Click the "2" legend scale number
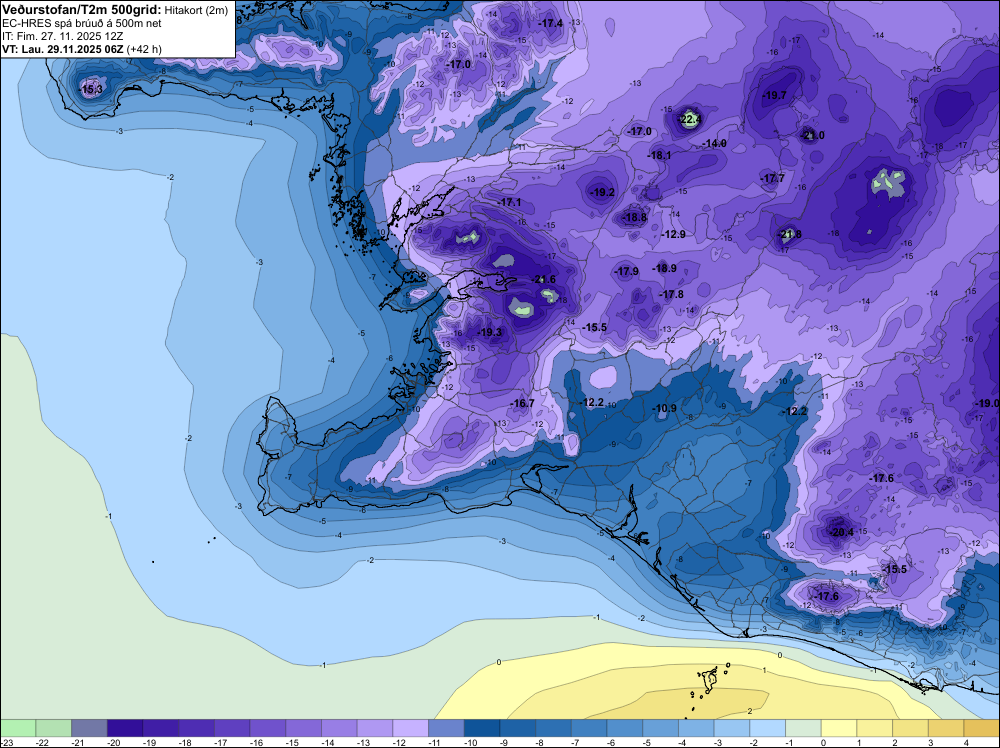 coord(894,743)
